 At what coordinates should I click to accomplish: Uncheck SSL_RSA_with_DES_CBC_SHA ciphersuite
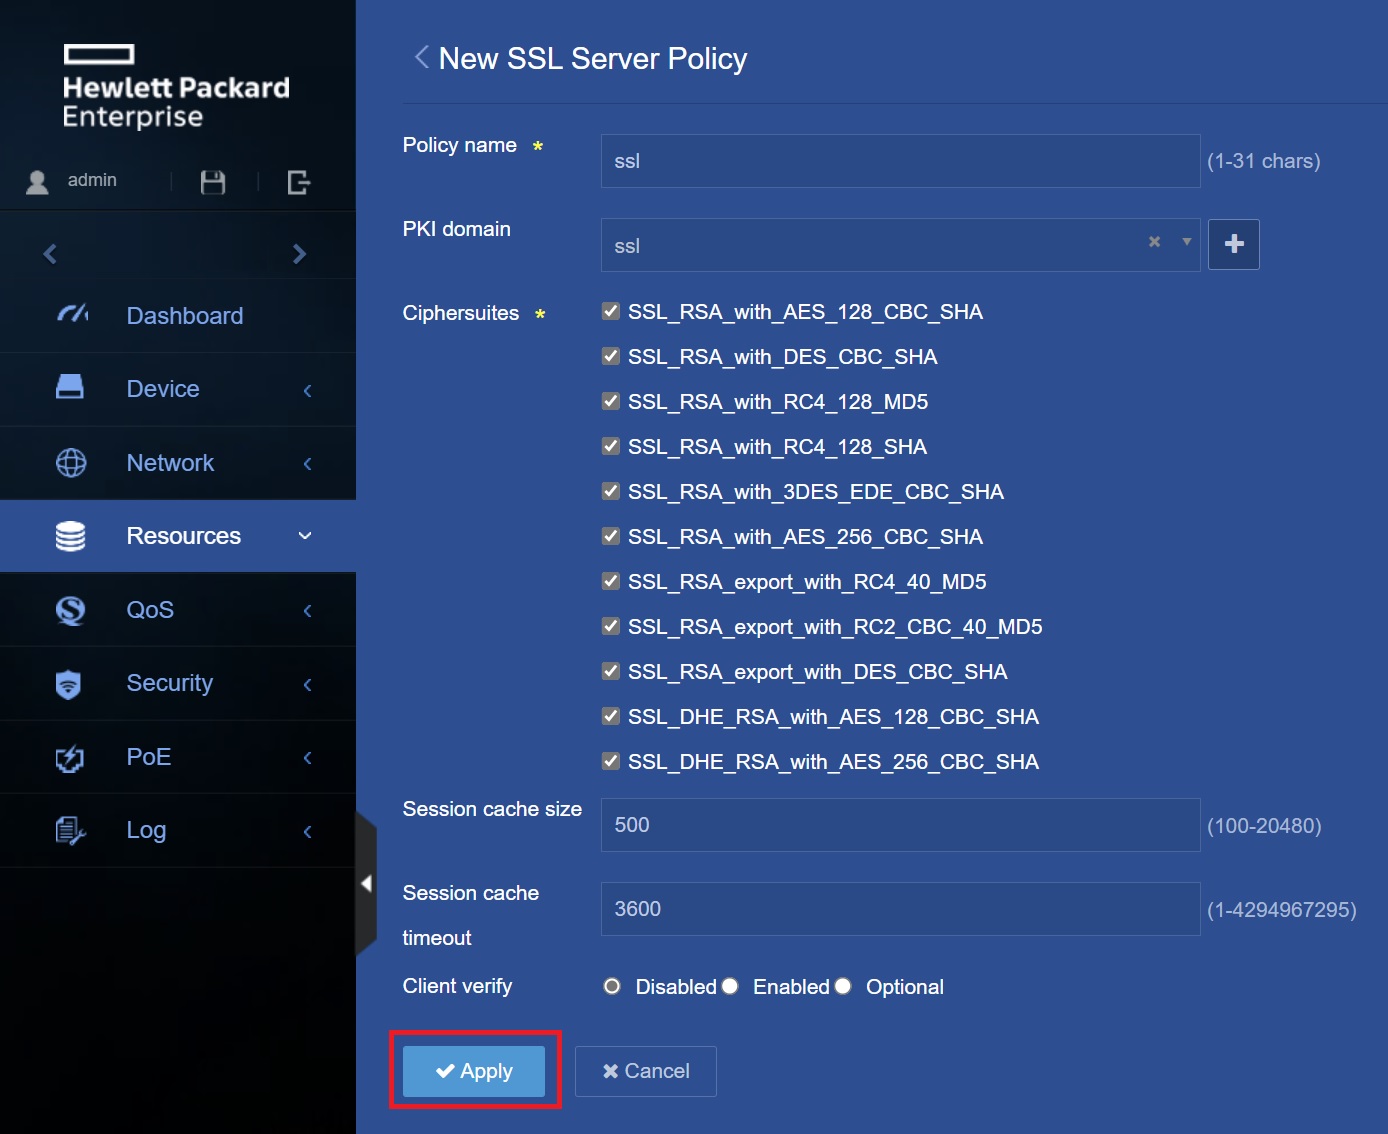tap(611, 356)
